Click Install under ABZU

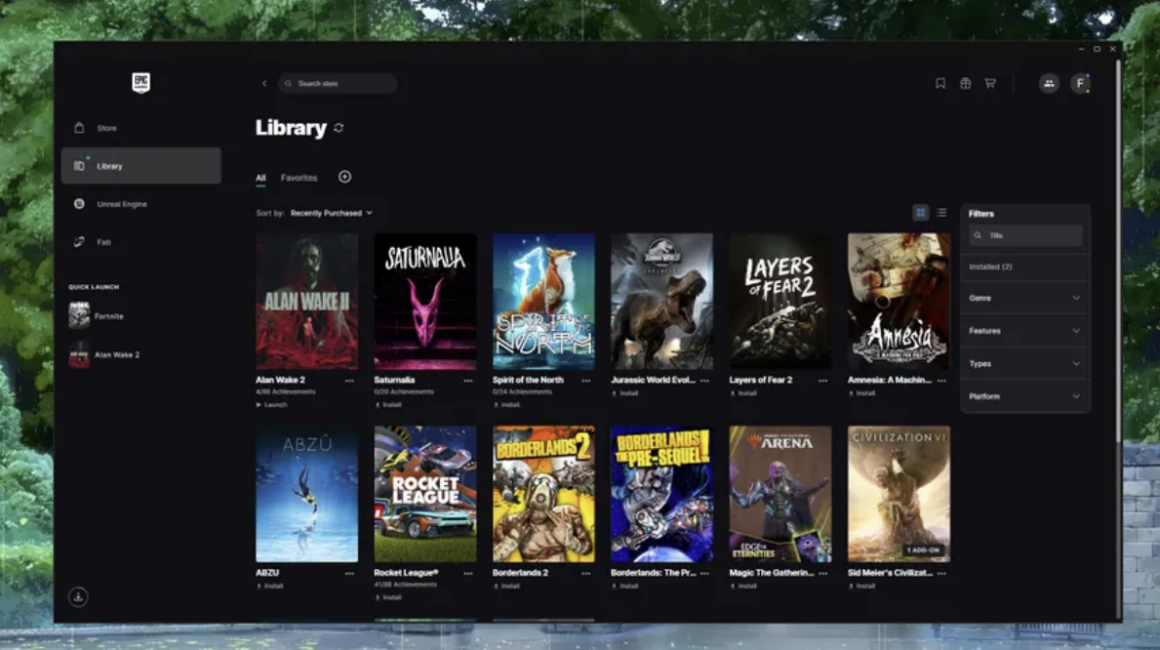coord(270,586)
